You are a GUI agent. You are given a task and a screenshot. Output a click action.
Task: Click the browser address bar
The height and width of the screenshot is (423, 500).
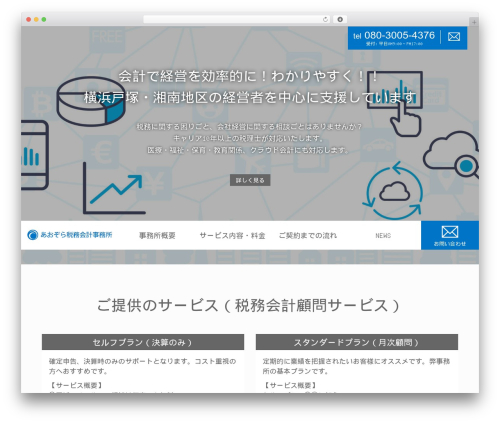tap(237, 20)
